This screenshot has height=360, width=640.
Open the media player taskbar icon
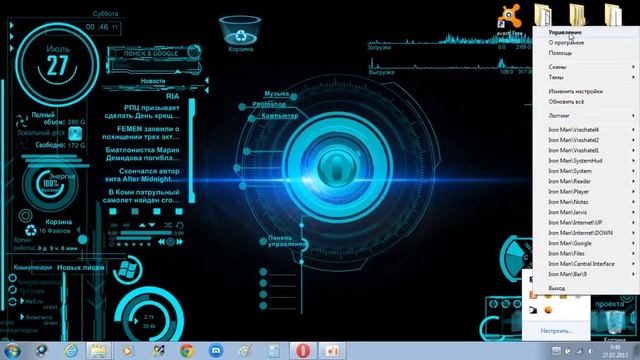pos(128,351)
